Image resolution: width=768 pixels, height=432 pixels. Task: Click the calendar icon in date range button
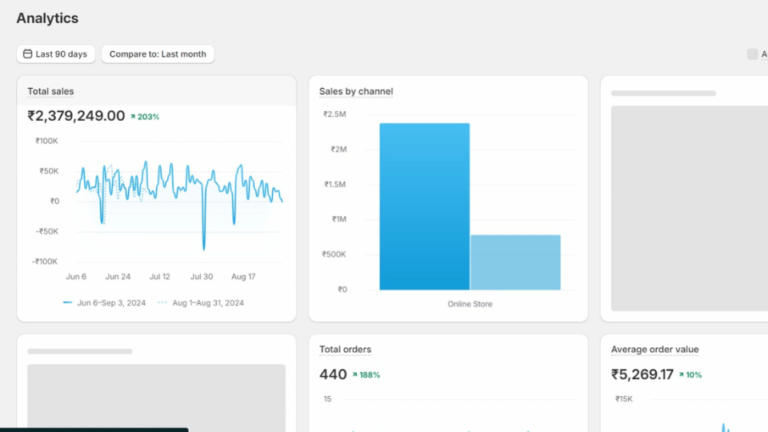pyautogui.click(x=28, y=54)
